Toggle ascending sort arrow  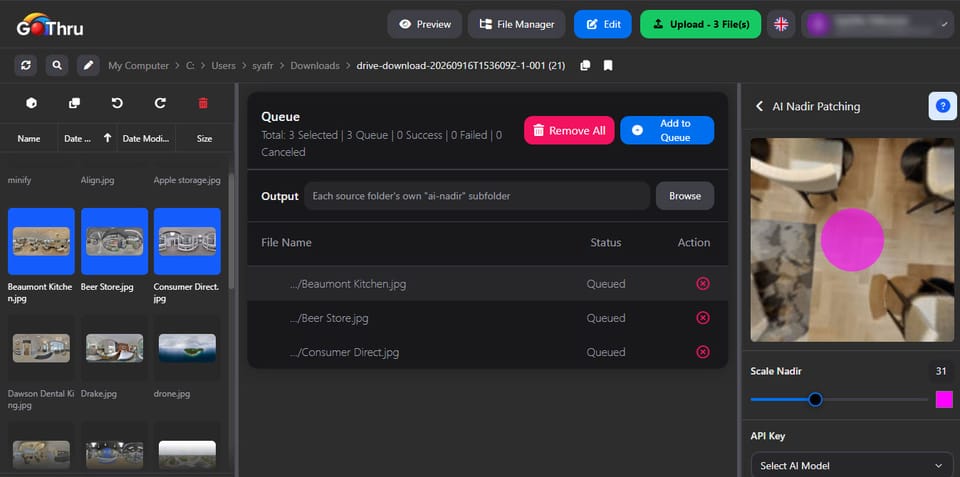(x=107, y=138)
